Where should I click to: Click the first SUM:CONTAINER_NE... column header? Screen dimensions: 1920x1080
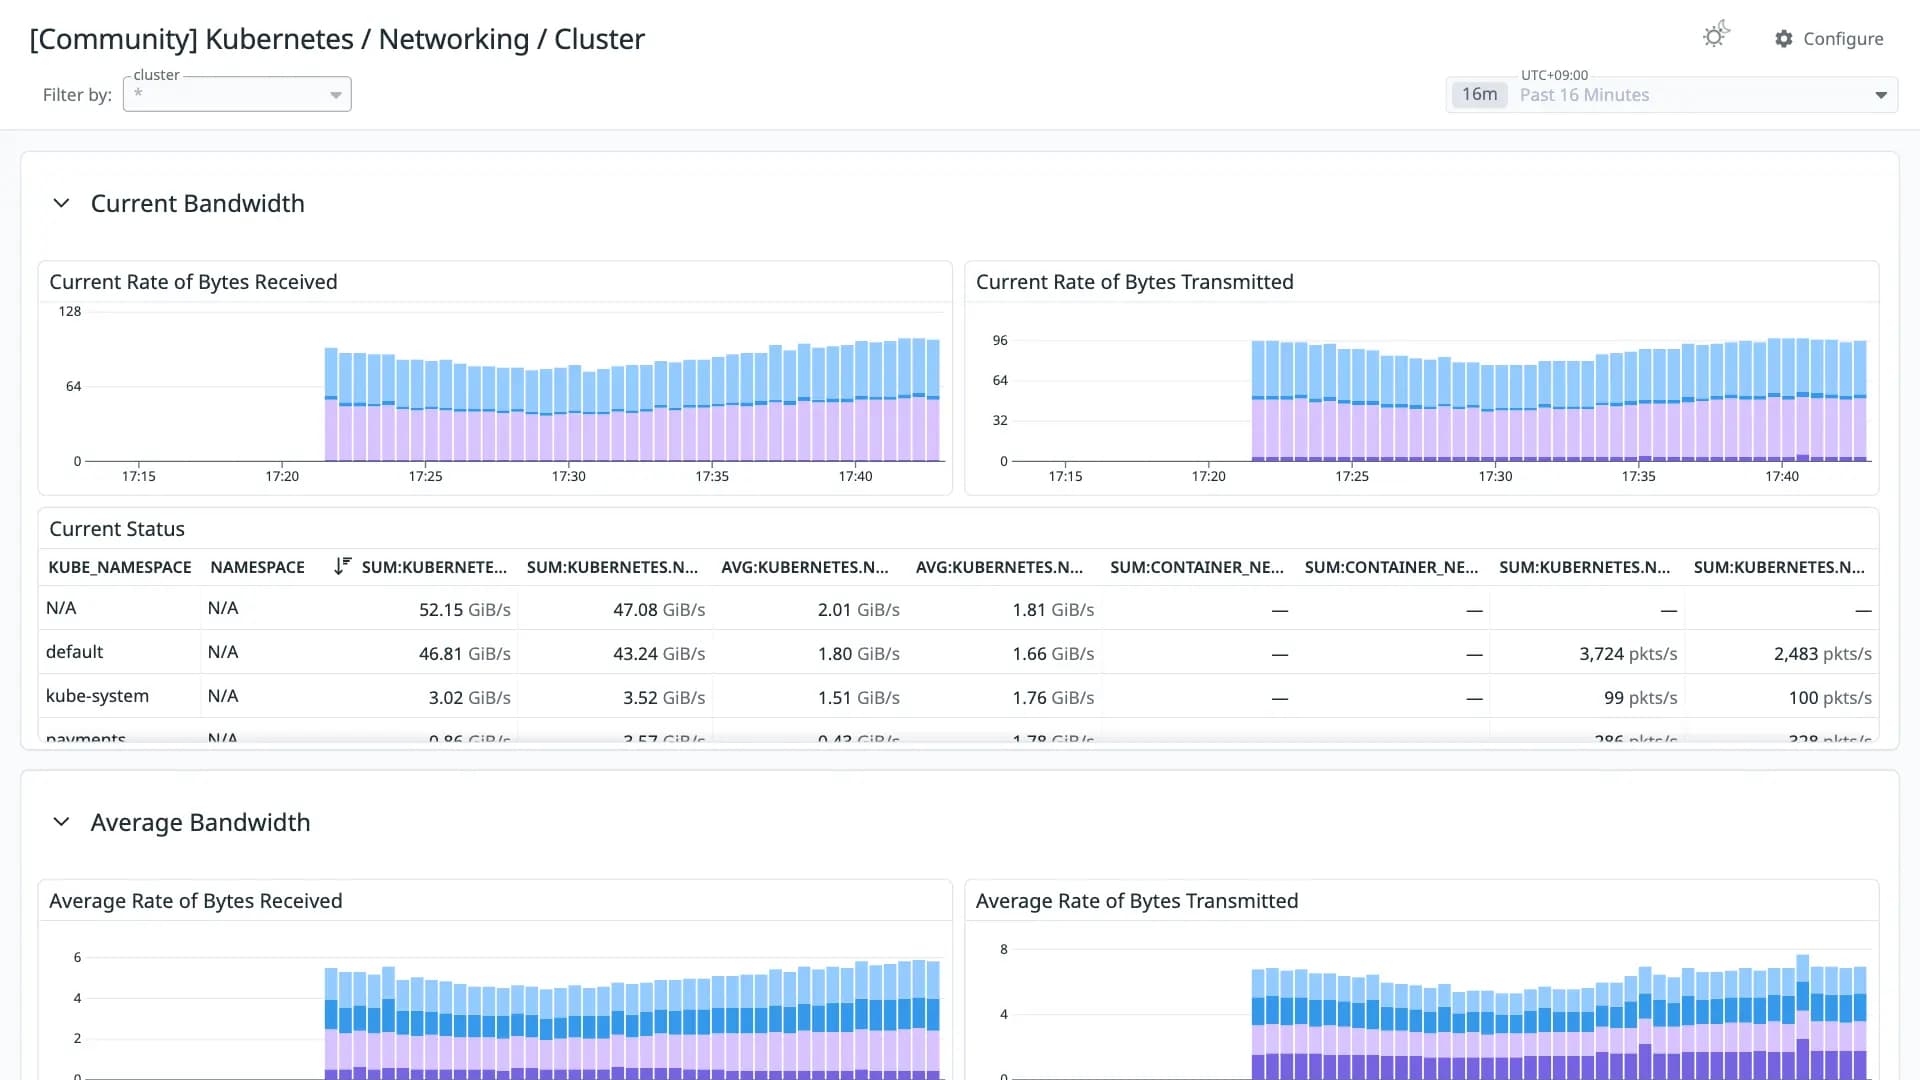pos(1197,567)
